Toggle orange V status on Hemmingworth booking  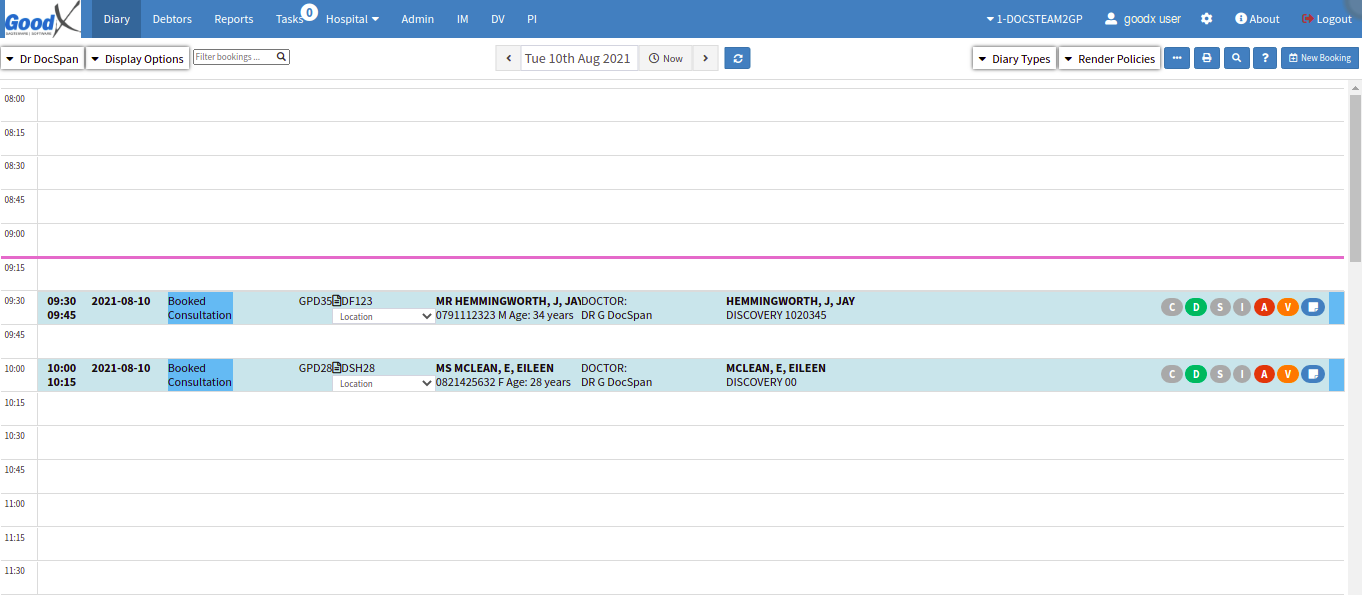point(1287,307)
